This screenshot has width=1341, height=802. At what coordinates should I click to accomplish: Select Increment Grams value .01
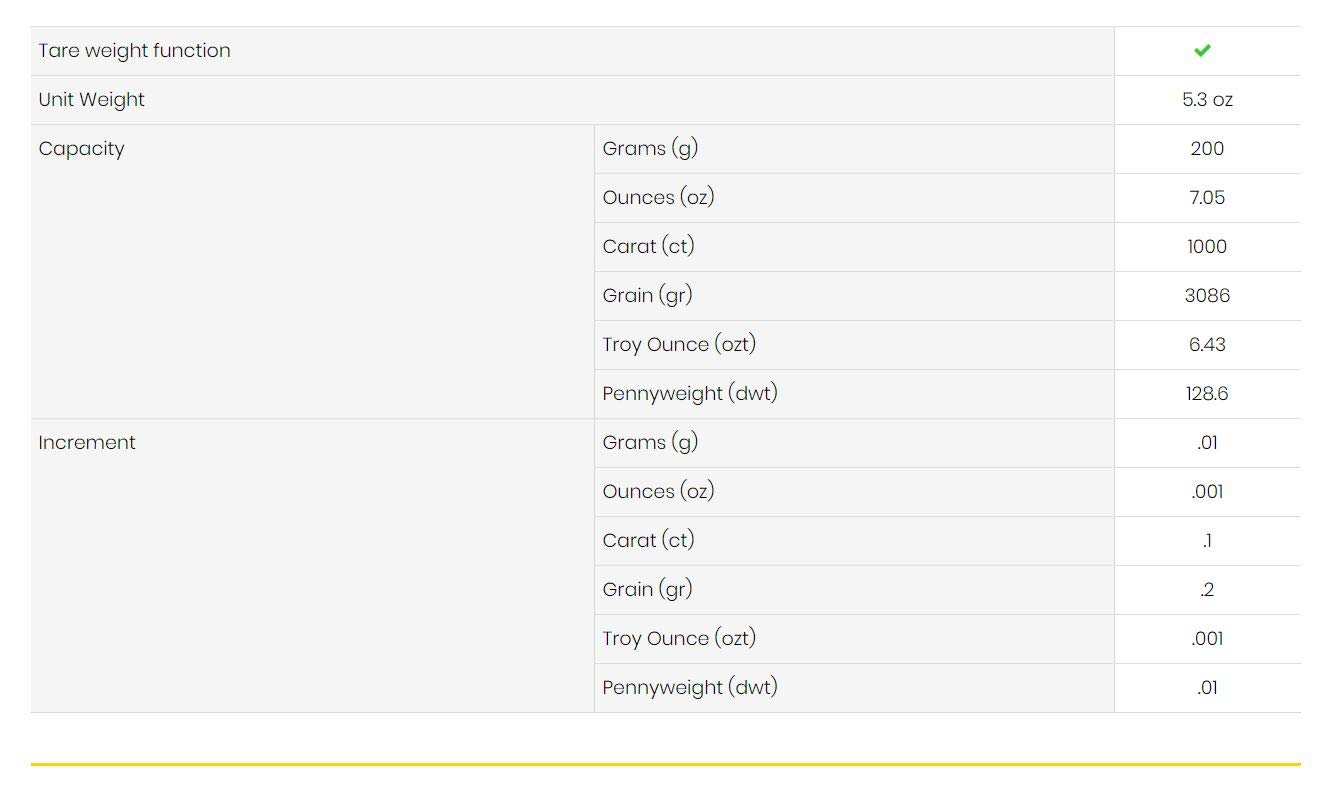point(1207,443)
